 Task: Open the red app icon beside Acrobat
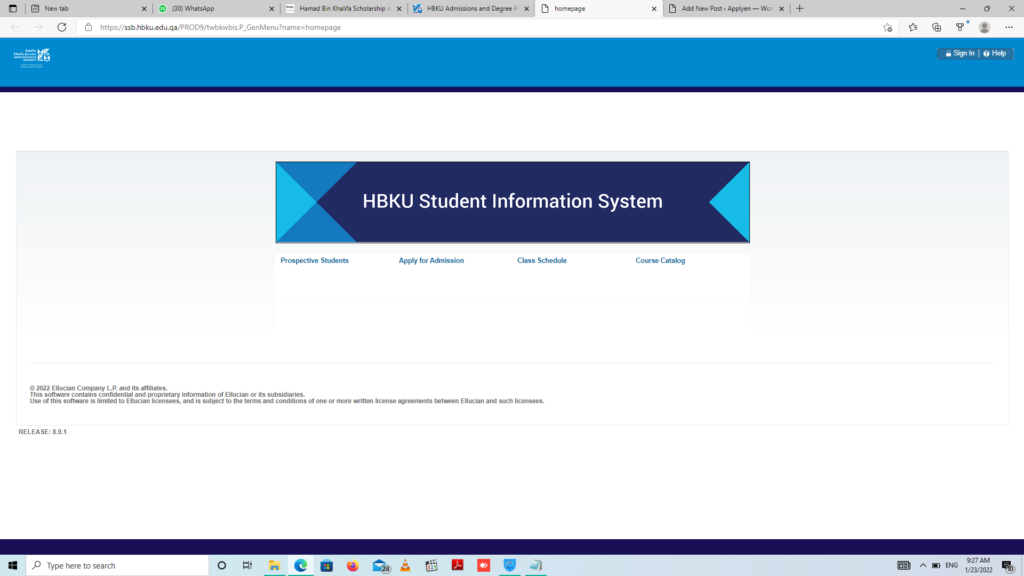[483, 566]
